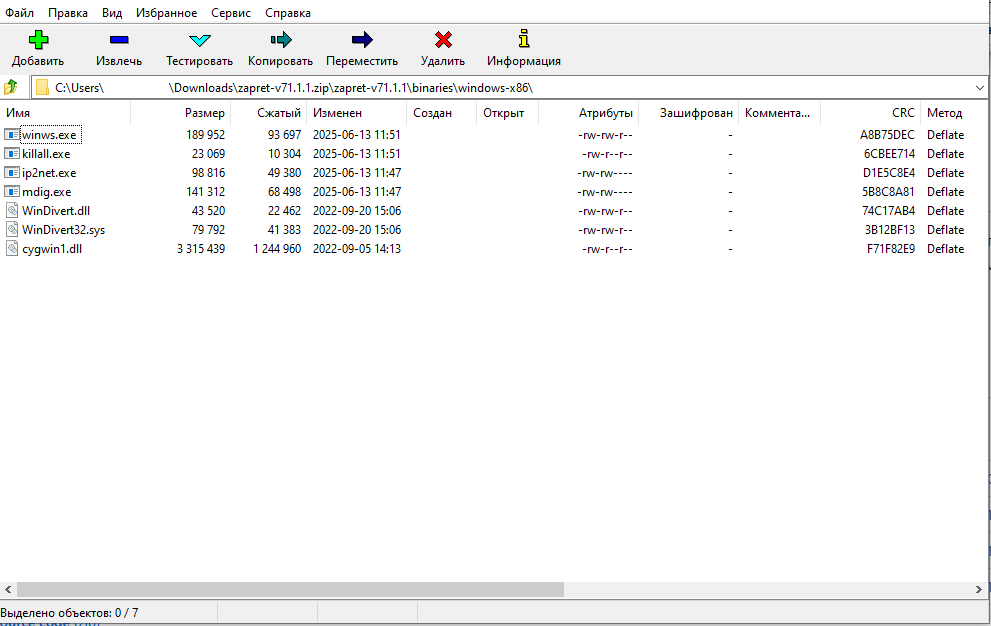Click the WinDivert32.sys file icon

11,230
